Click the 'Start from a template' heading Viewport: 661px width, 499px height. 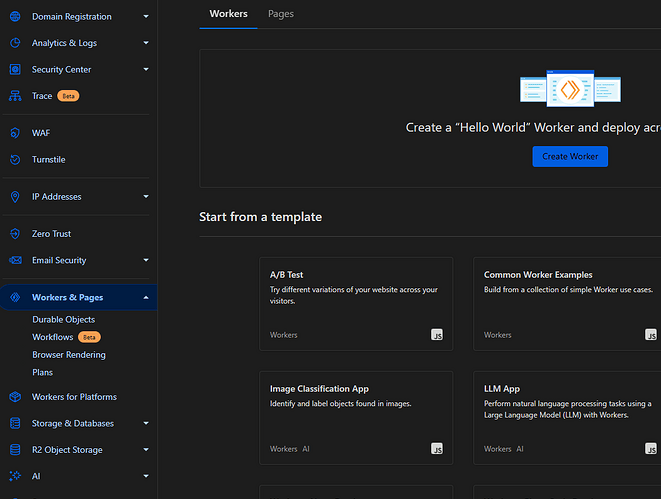261,217
